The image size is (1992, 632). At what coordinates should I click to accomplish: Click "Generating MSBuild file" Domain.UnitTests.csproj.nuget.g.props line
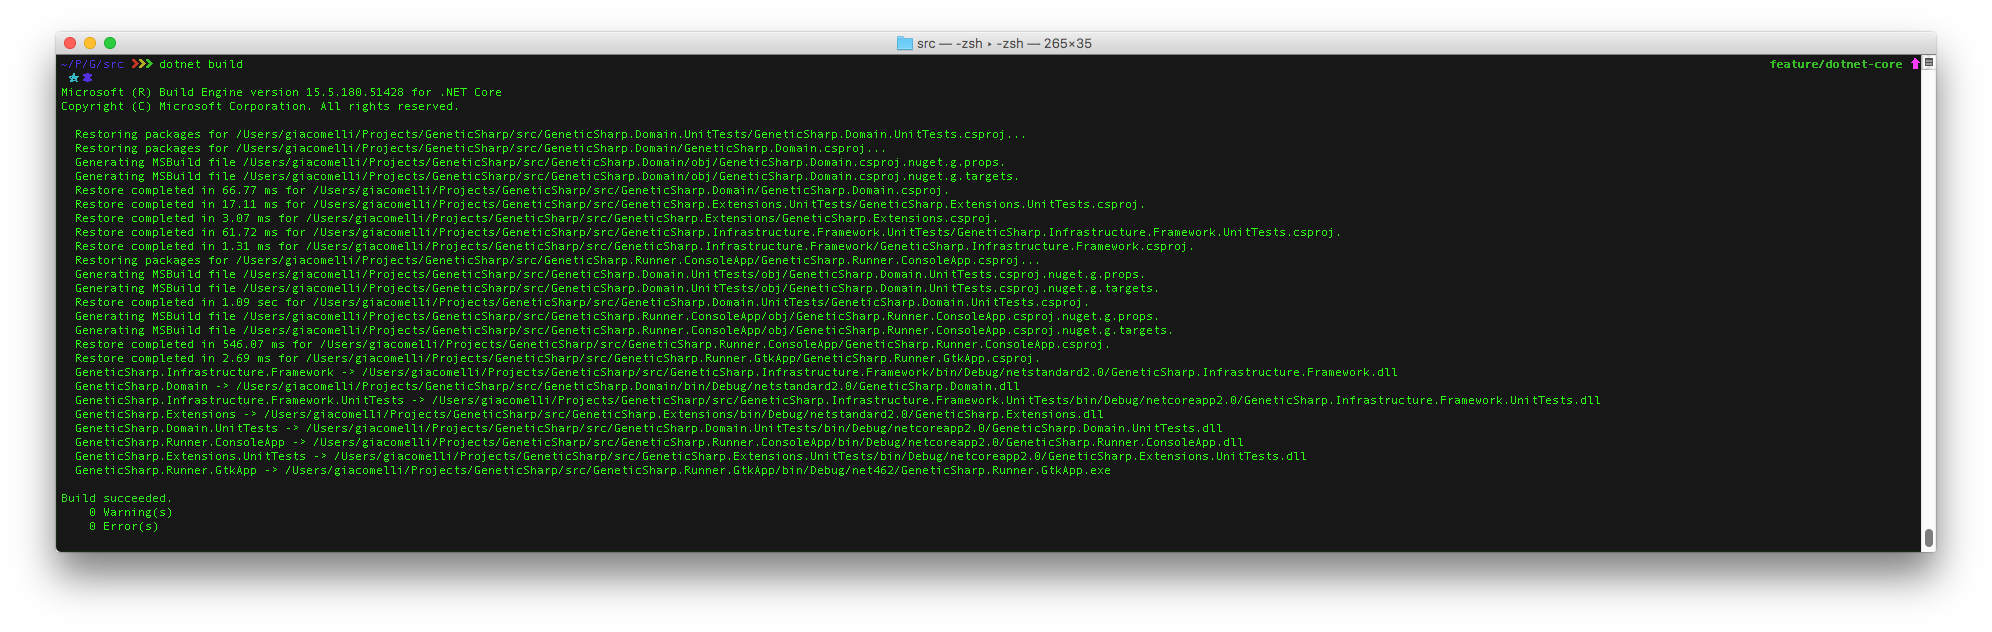tap(610, 274)
